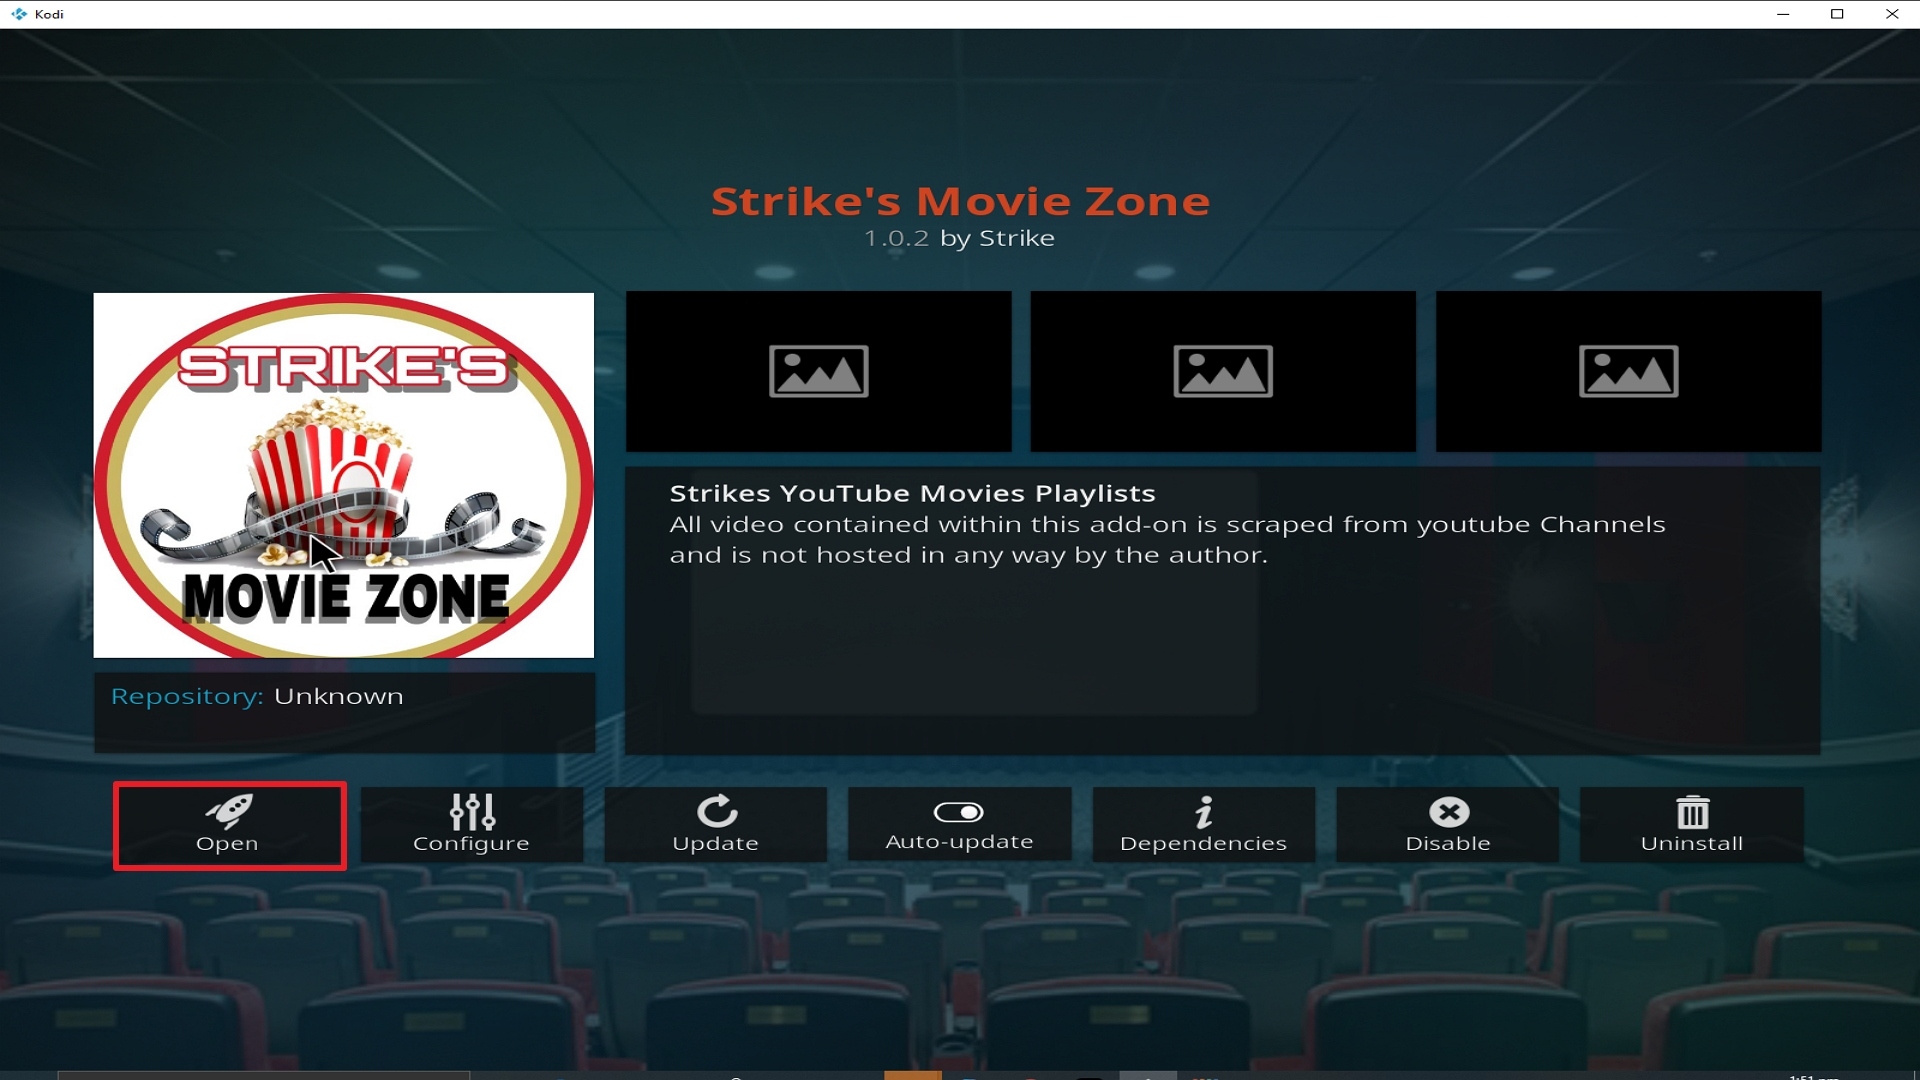This screenshot has width=1920, height=1080.
Task: Click the Strike's Movie Zone logo image
Action: [344, 475]
